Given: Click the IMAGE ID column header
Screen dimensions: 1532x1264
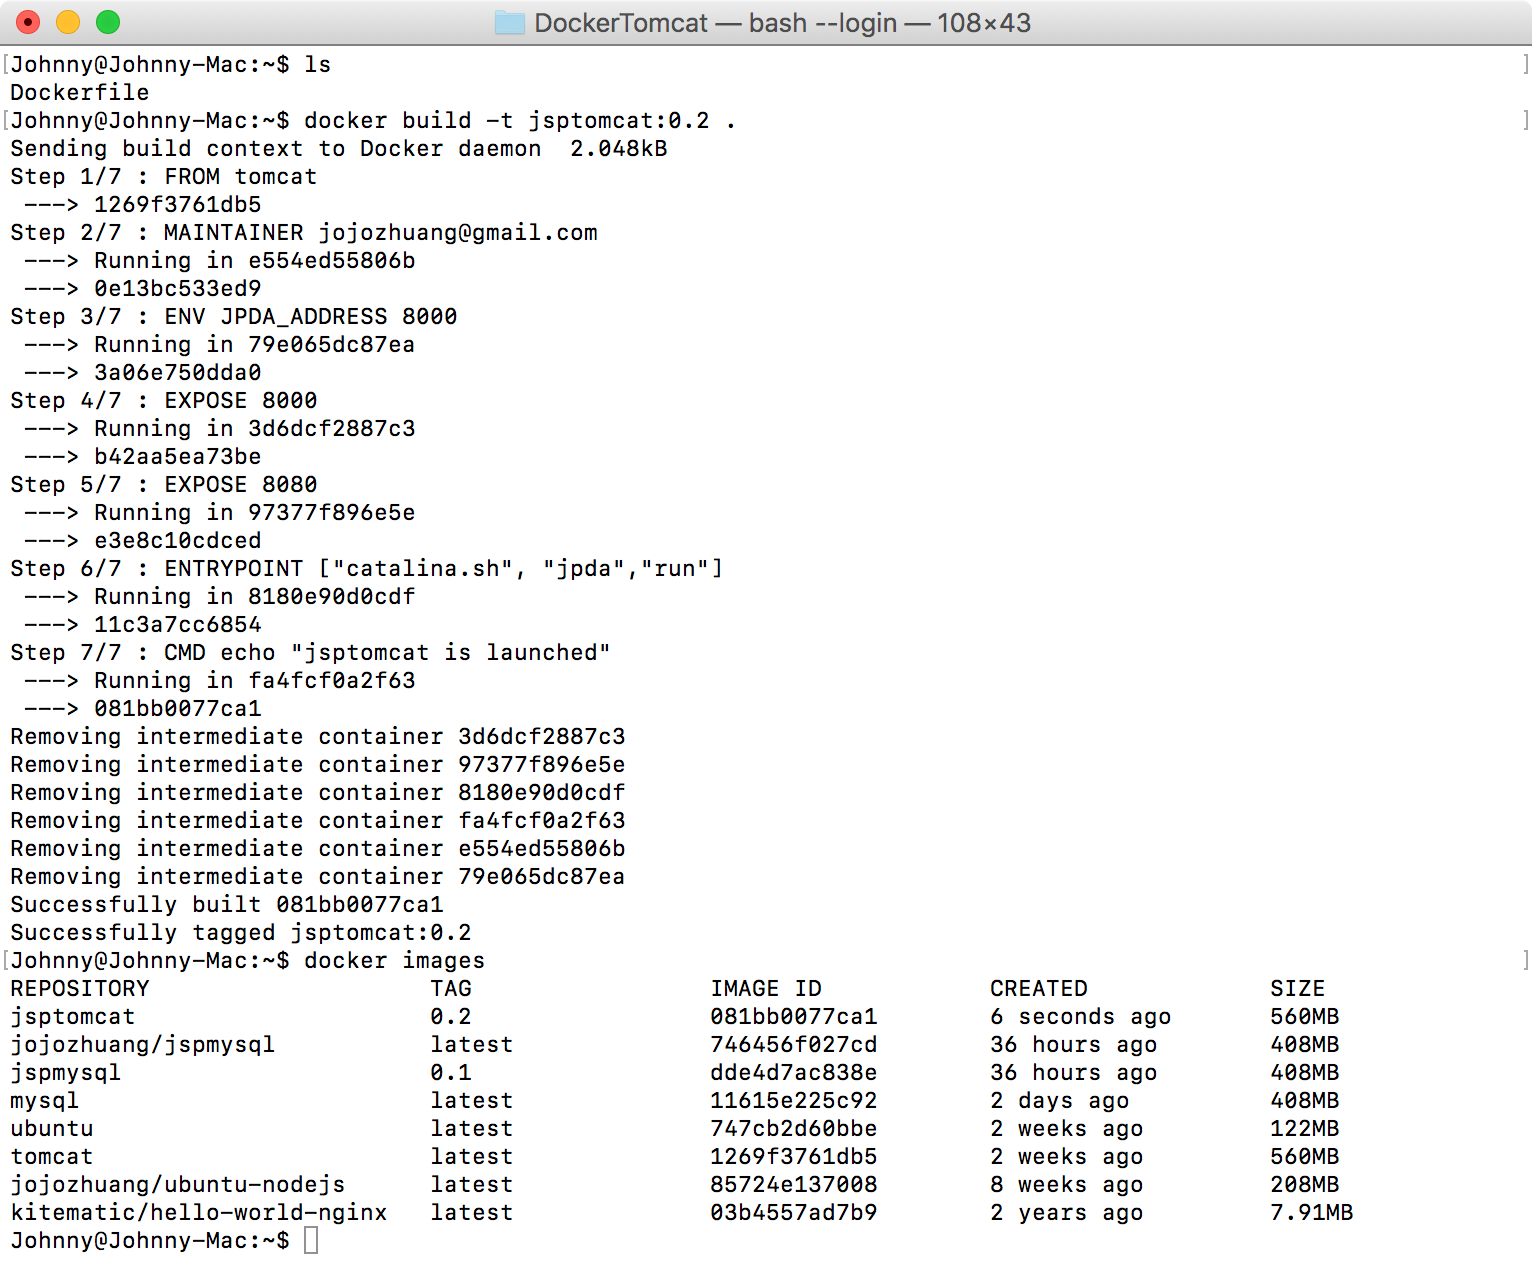Looking at the screenshot, I should click(x=766, y=988).
